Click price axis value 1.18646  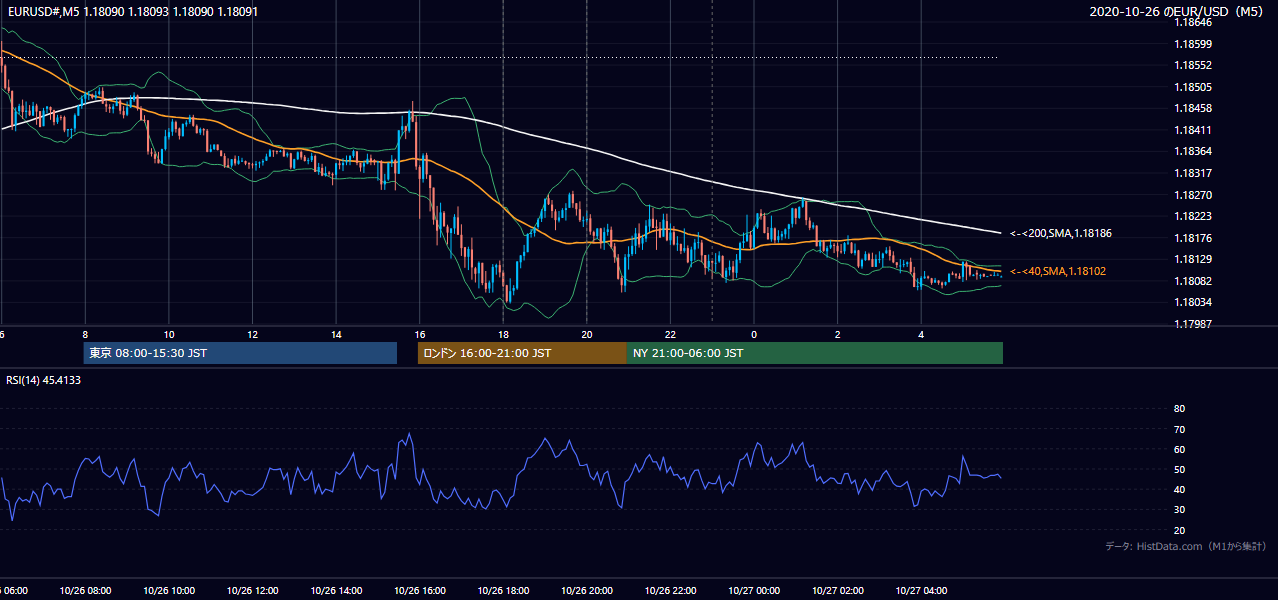1193,22
